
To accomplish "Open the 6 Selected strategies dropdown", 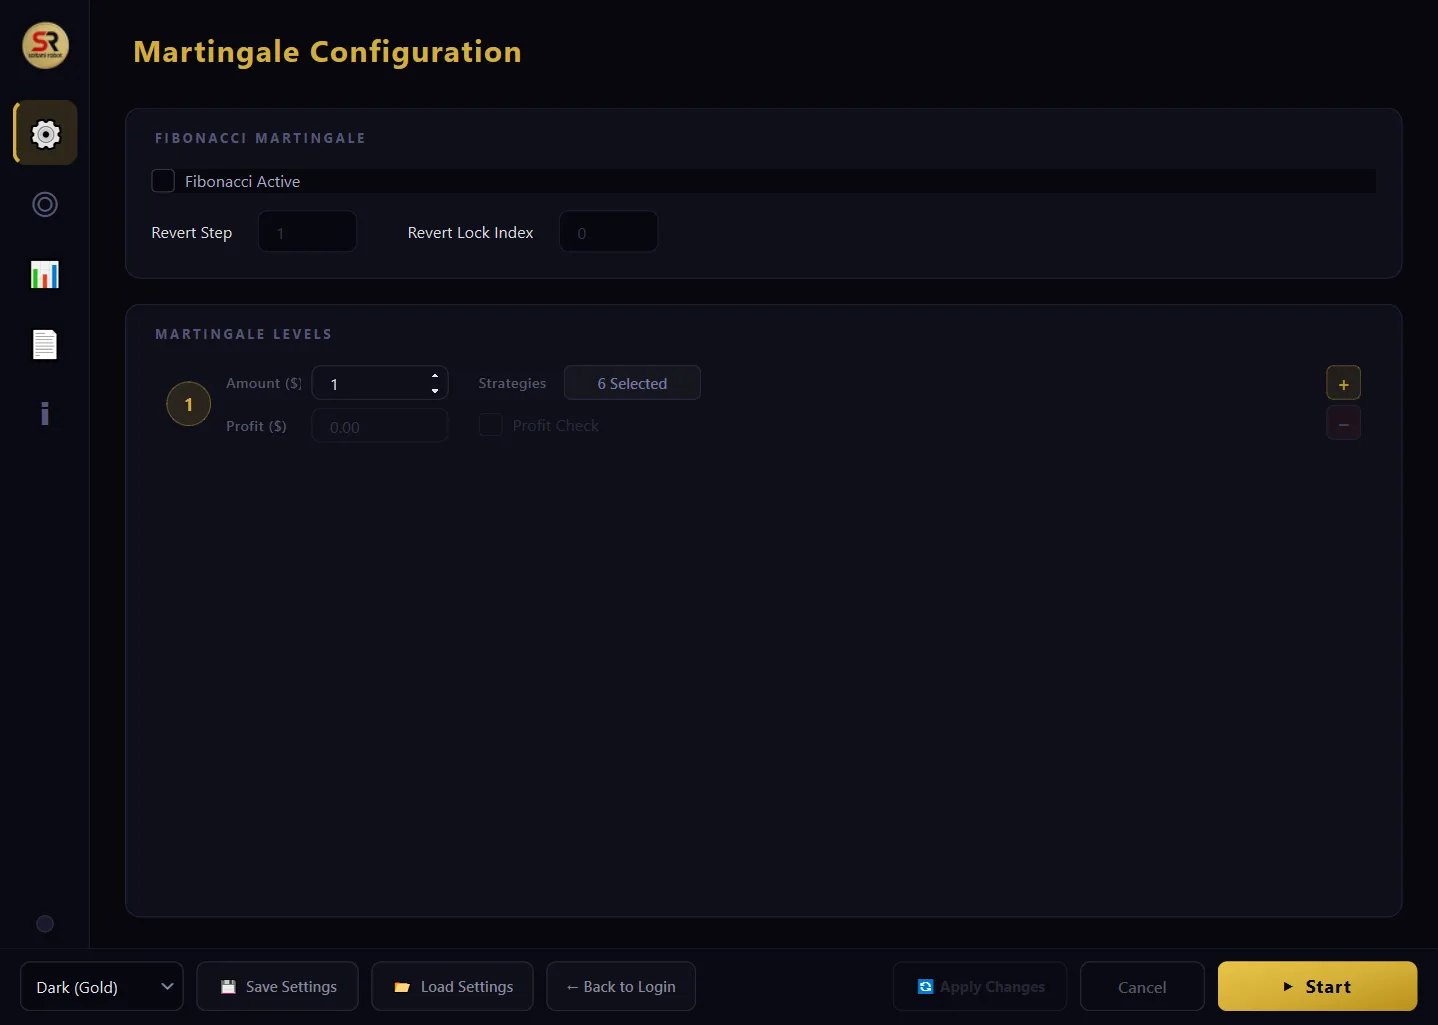I will [632, 383].
